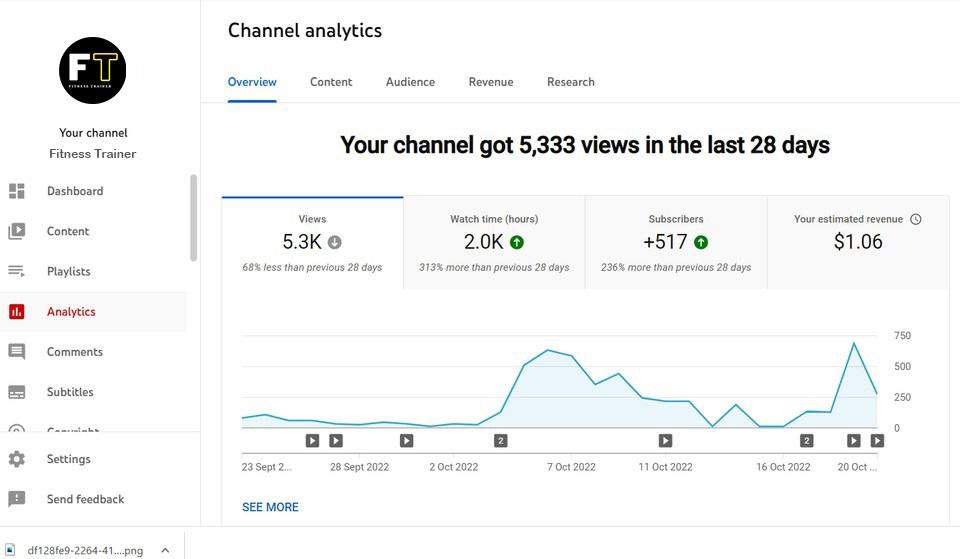Open the Revenue tab

click(491, 82)
